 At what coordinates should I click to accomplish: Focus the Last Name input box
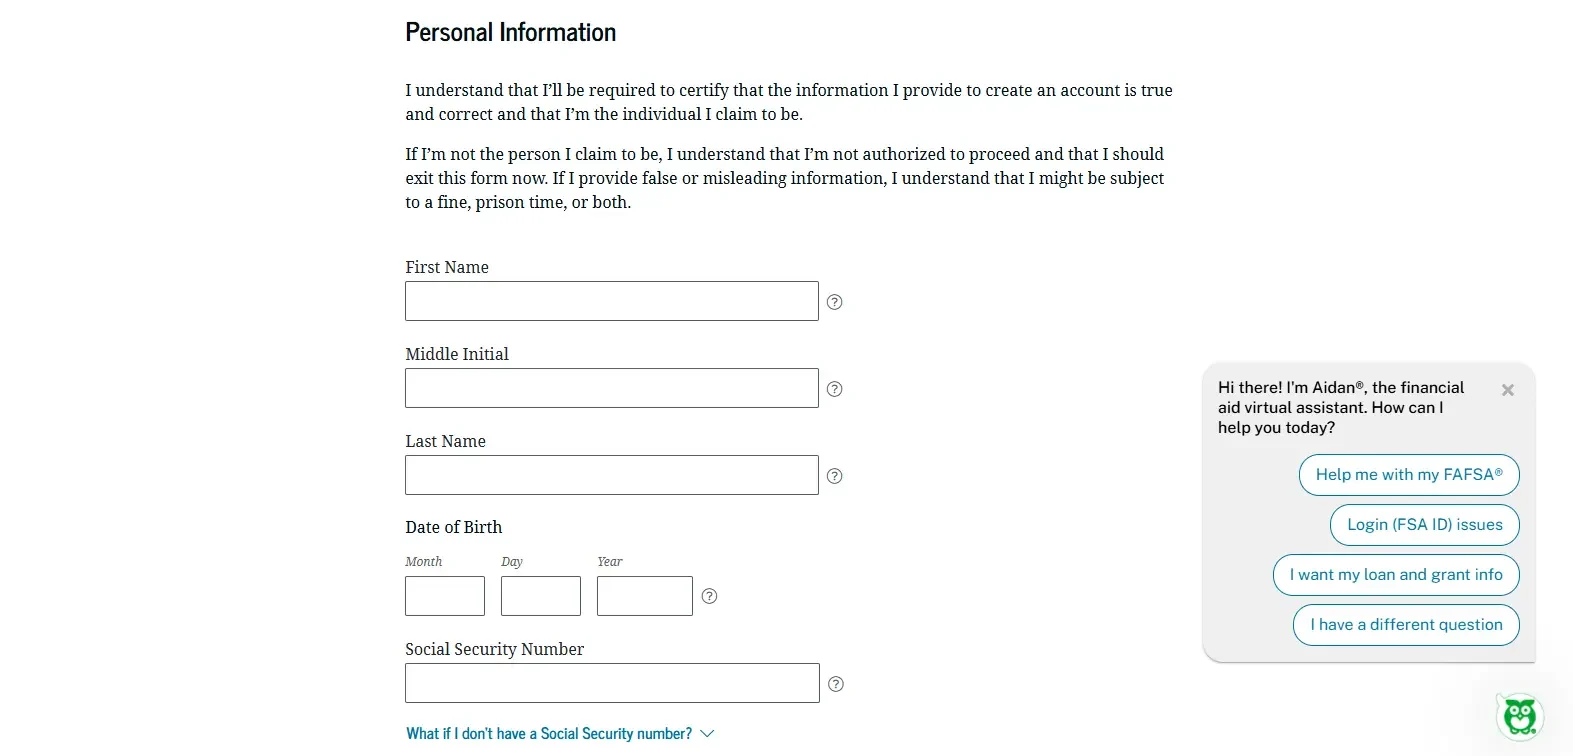pos(612,475)
